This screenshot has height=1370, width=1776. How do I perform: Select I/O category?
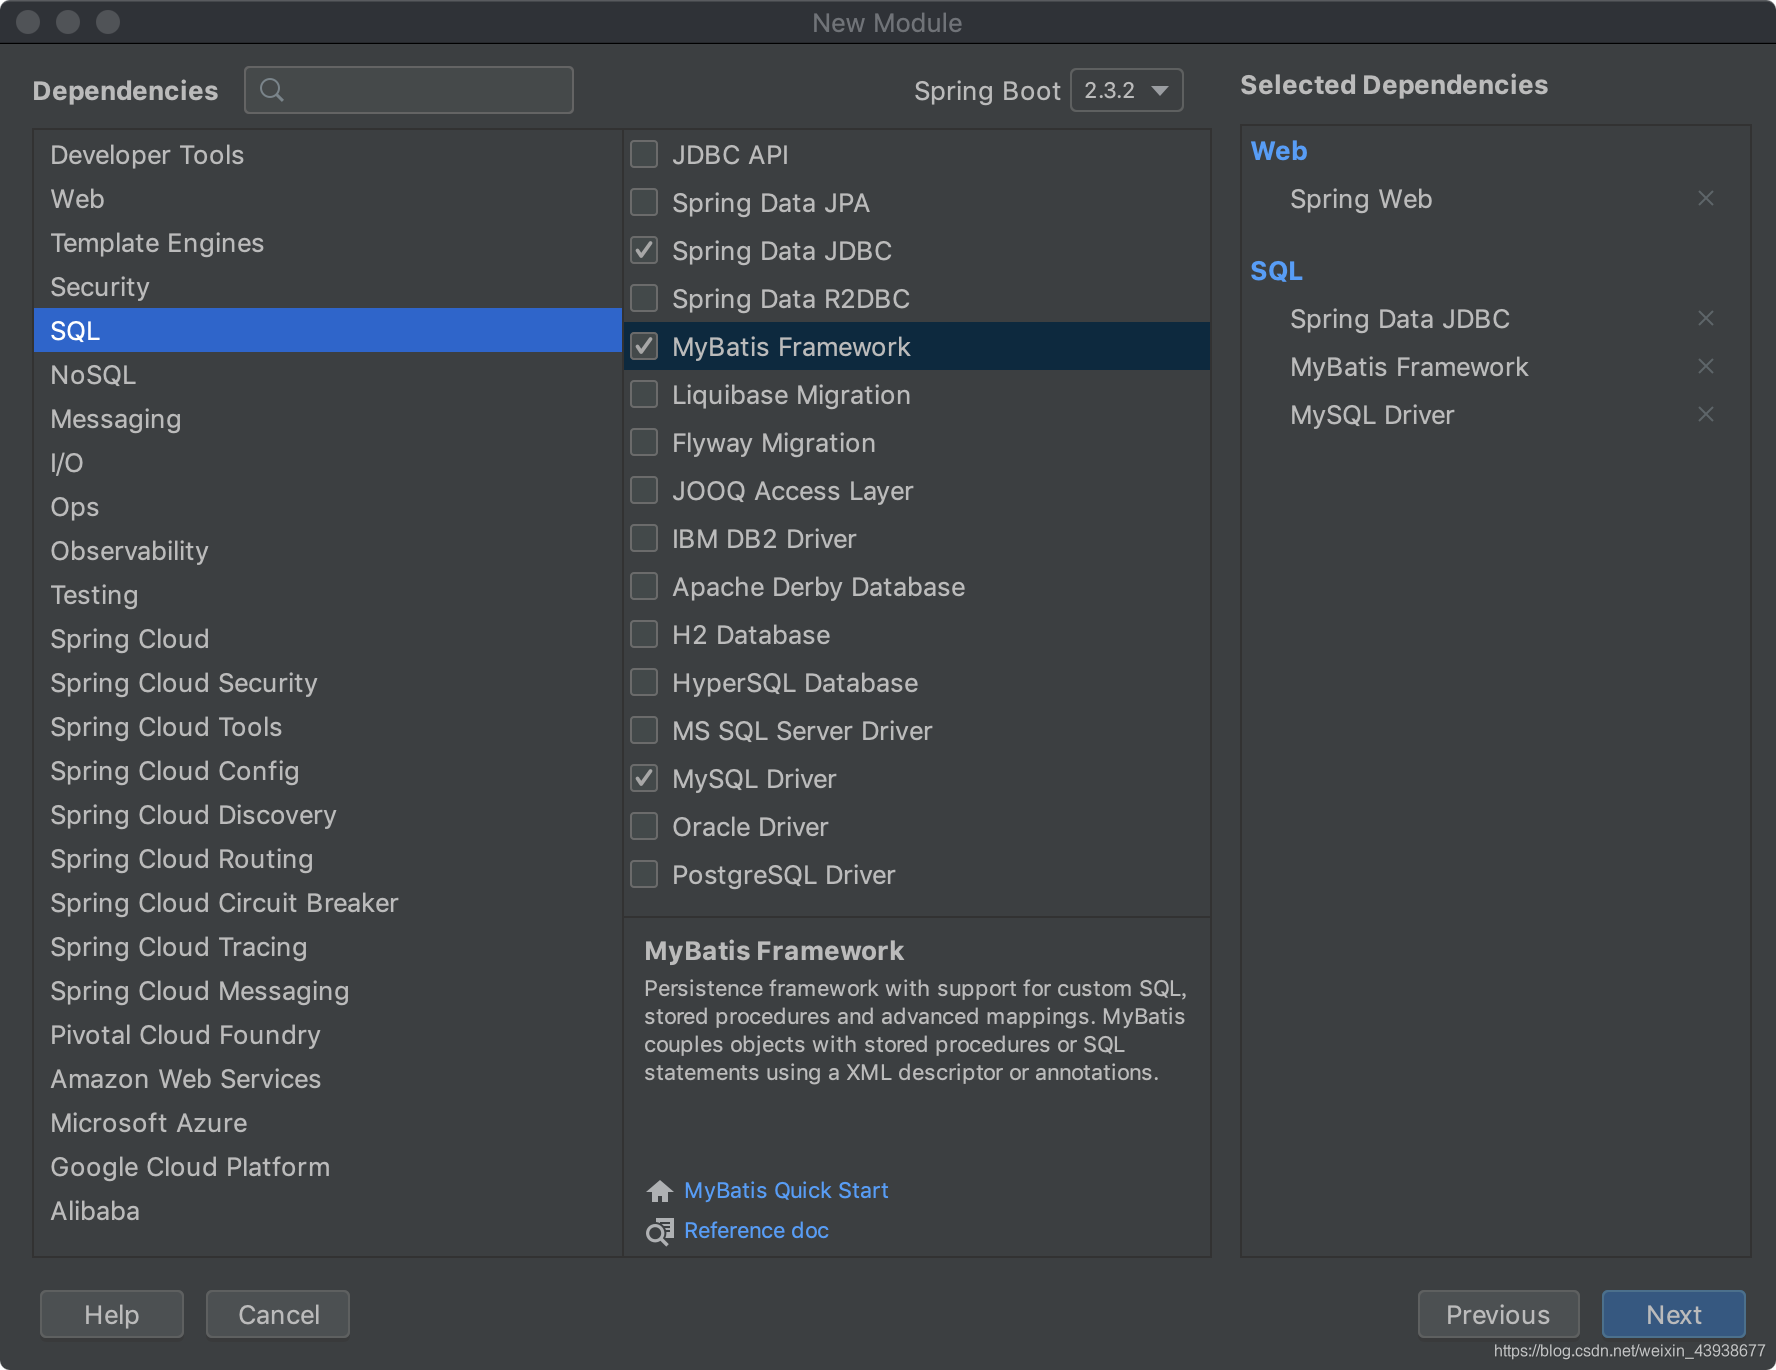pos(328,463)
